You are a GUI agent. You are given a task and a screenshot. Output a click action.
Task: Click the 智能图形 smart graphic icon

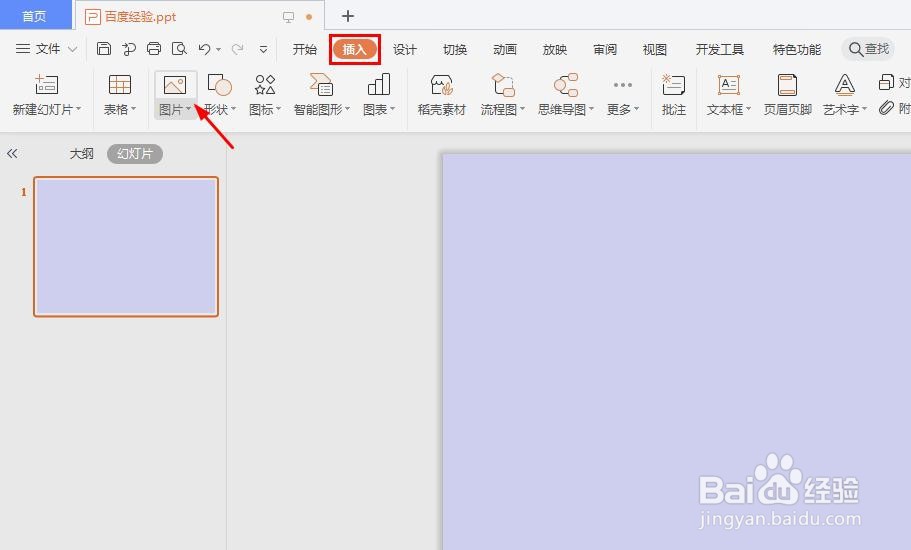point(321,85)
